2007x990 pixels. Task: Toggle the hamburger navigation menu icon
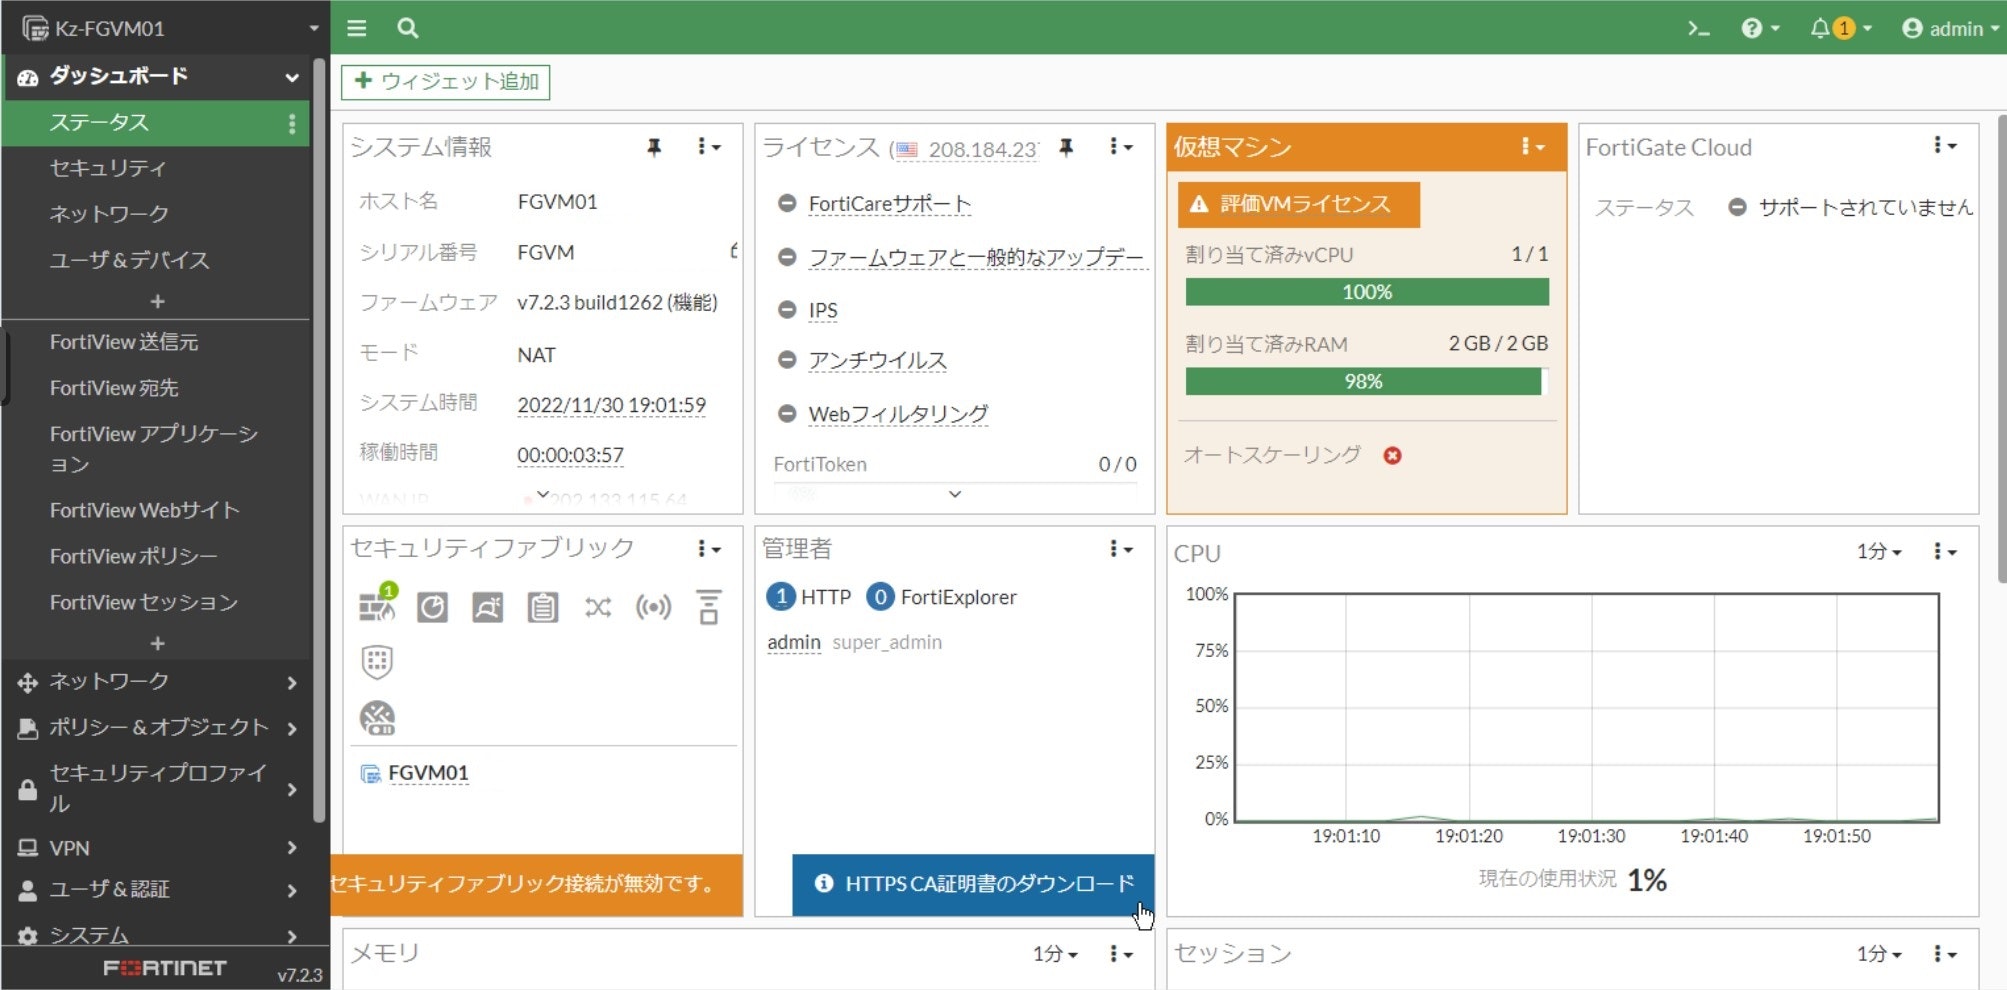coord(356,28)
